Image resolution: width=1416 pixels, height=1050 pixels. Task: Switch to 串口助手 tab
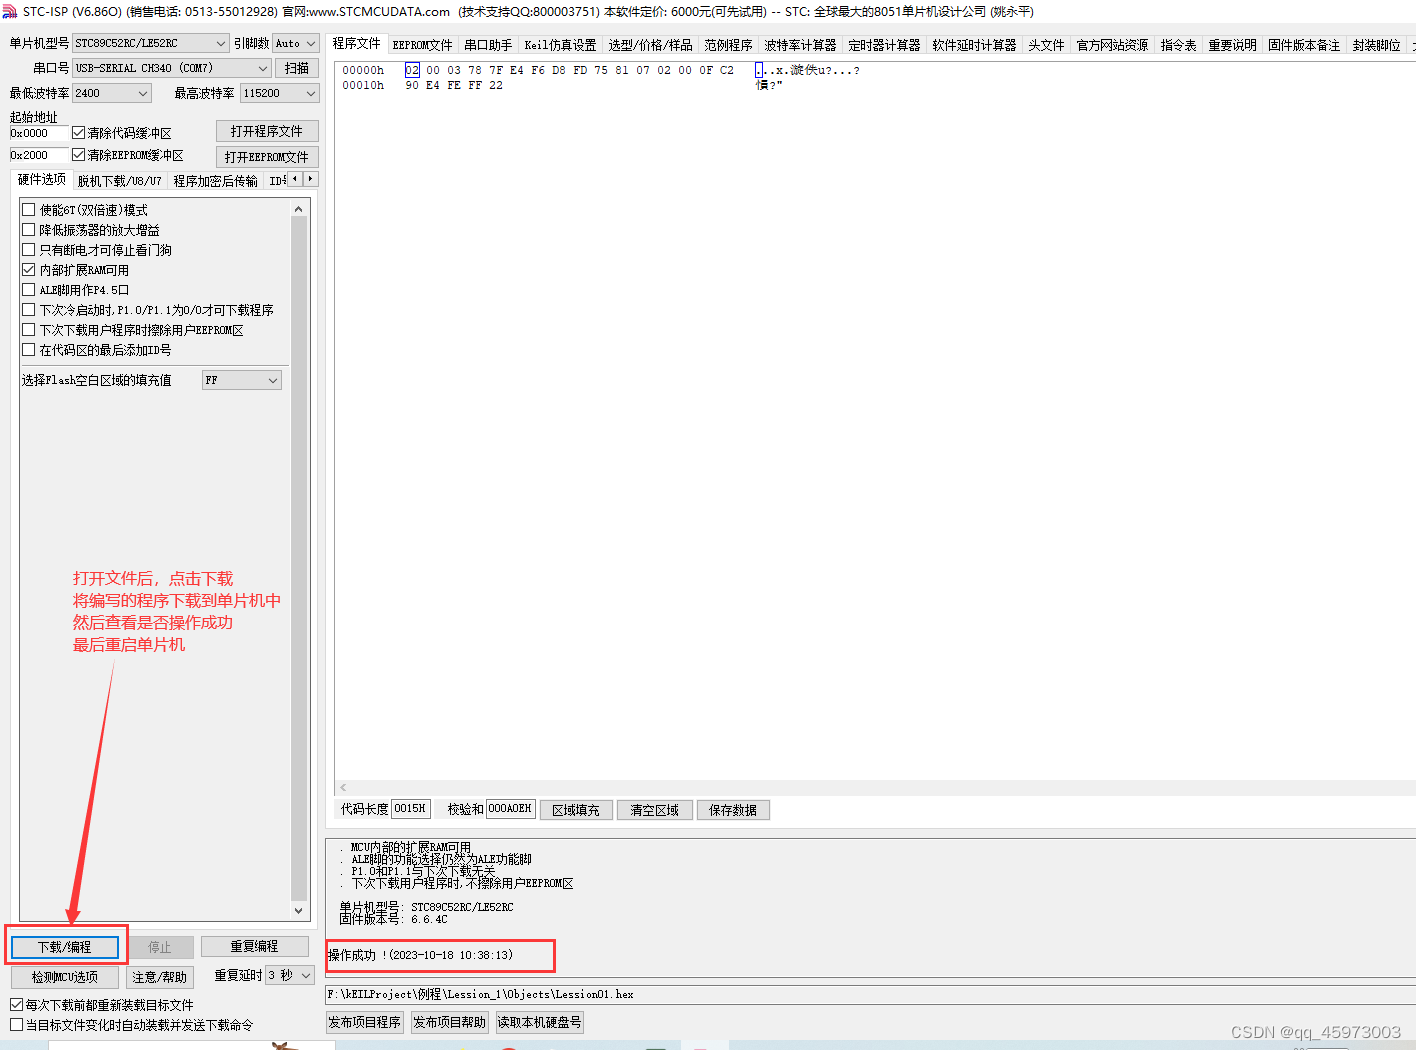(x=488, y=45)
